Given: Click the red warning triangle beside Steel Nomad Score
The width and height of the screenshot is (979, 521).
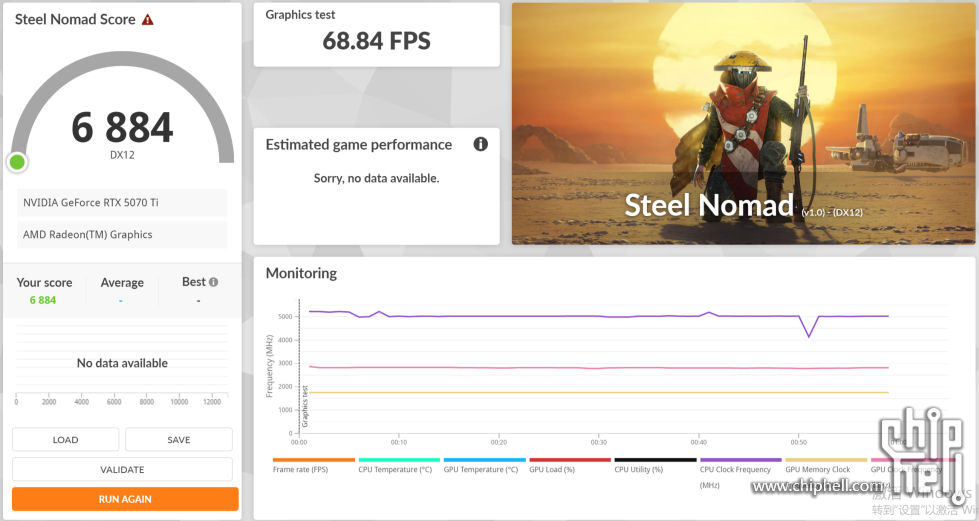Looking at the screenshot, I should click(148, 20).
